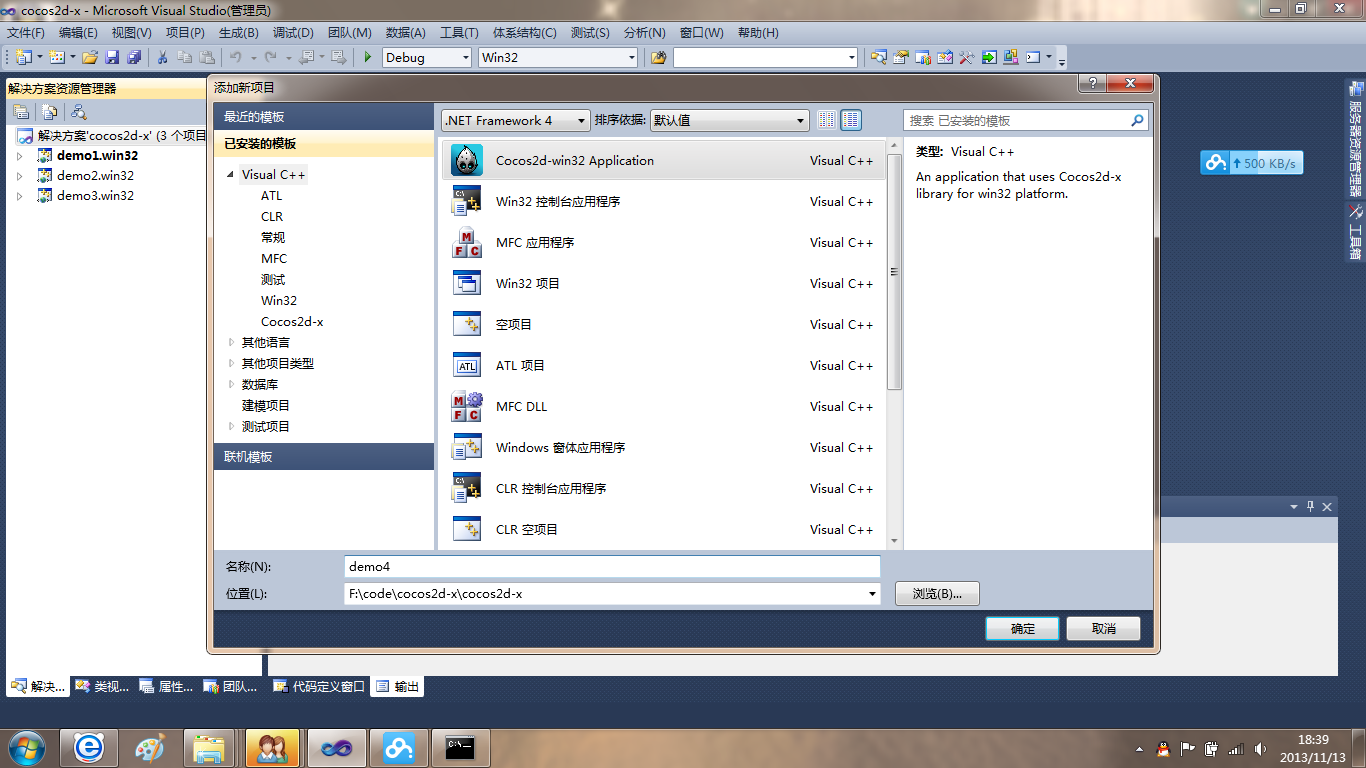The image size is (1366, 768).
Task: Open the 工具(T) menu
Action: pos(459,33)
